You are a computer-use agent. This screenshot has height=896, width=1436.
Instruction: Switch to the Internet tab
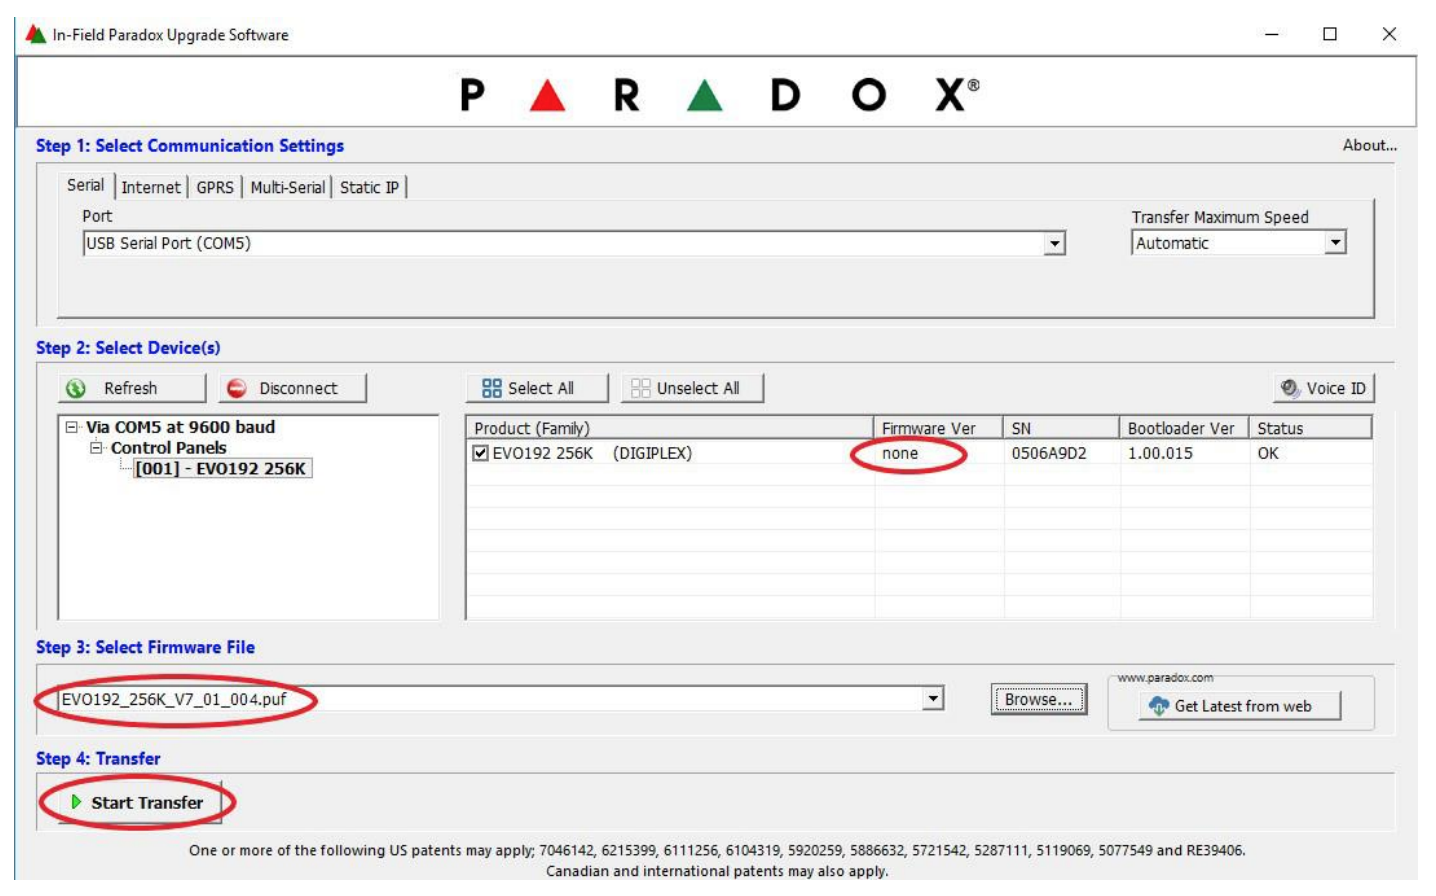(151, 187)
